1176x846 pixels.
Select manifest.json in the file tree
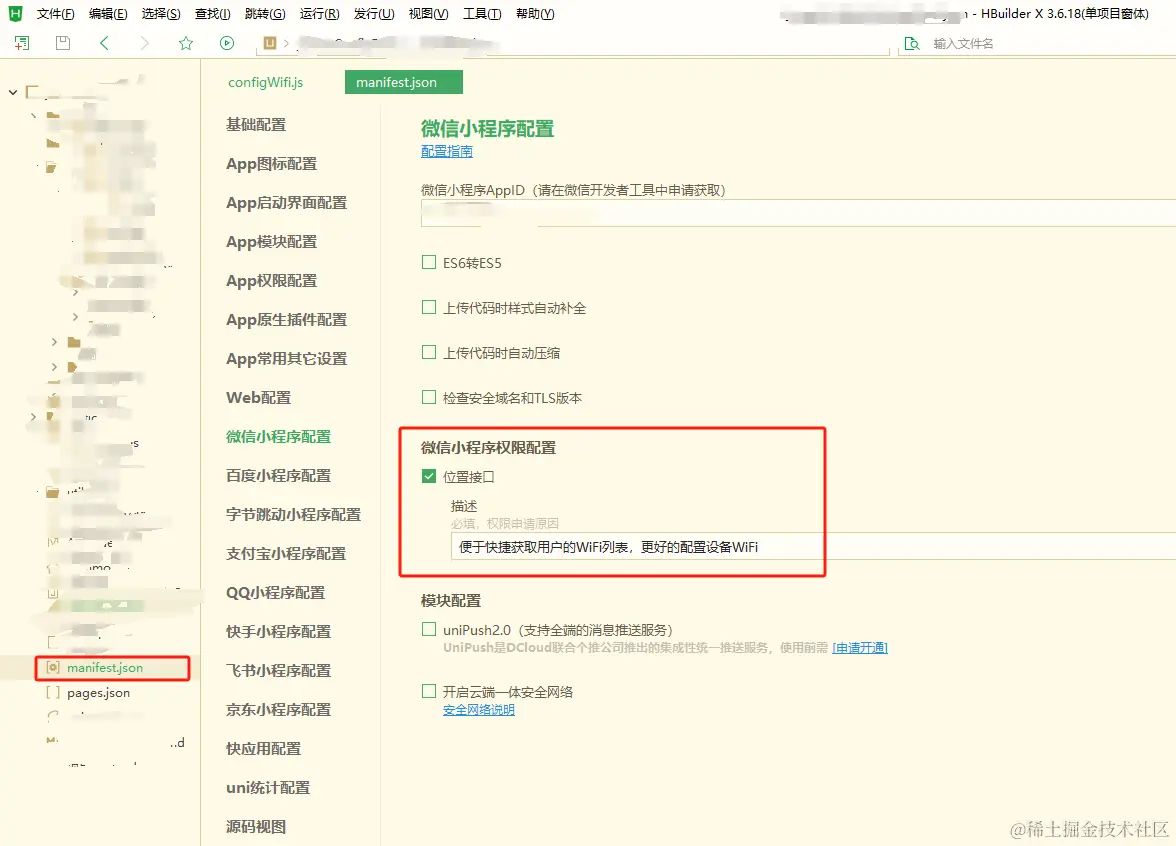point(105,668)
